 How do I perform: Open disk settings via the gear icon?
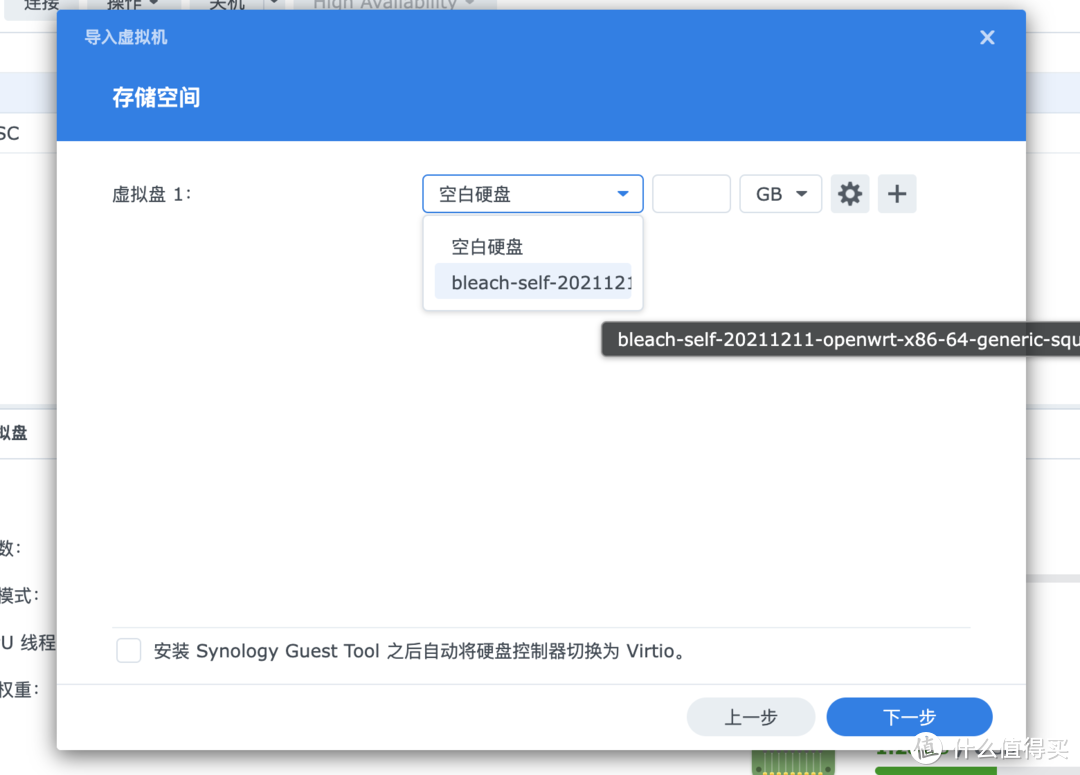pos(850,193)
